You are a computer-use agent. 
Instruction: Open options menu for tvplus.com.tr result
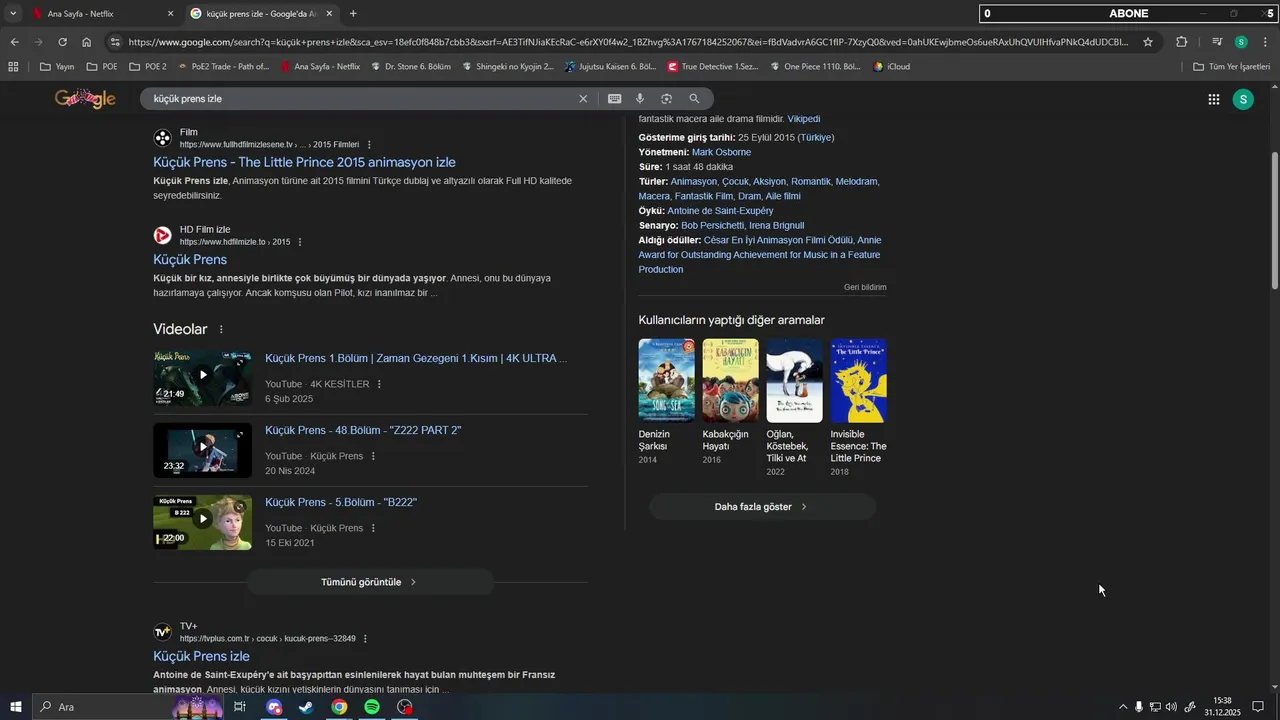pyautogui.click(x=365, y=639)
